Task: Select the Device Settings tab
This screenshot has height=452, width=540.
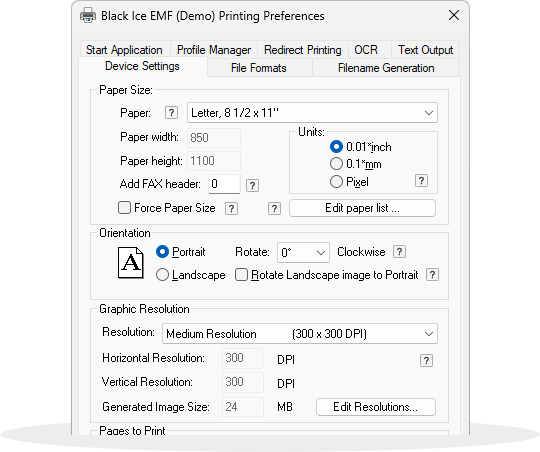Action: [143, 66]
